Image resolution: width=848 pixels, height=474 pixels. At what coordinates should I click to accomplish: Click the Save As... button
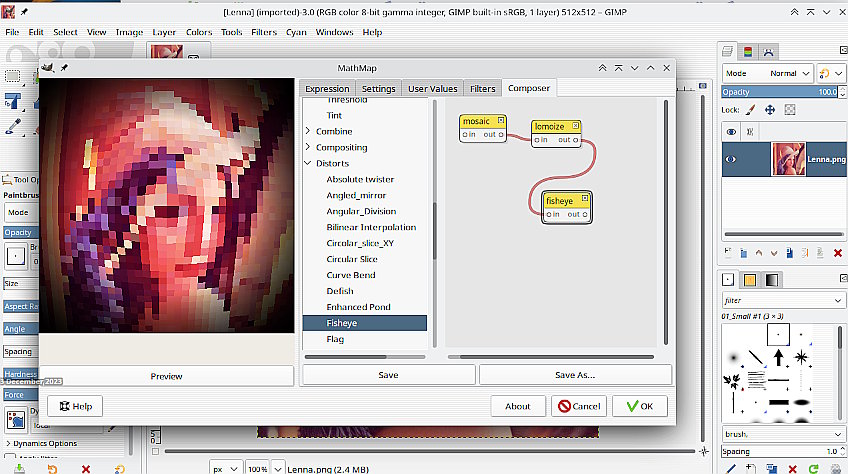point(575,375)
